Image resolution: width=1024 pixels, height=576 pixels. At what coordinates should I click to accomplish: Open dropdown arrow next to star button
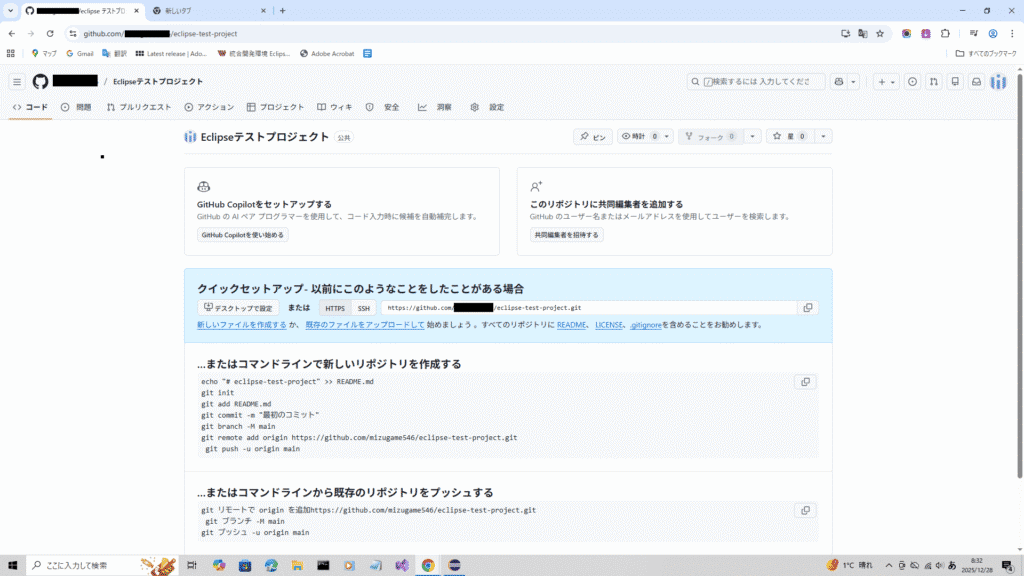point(823,136)
